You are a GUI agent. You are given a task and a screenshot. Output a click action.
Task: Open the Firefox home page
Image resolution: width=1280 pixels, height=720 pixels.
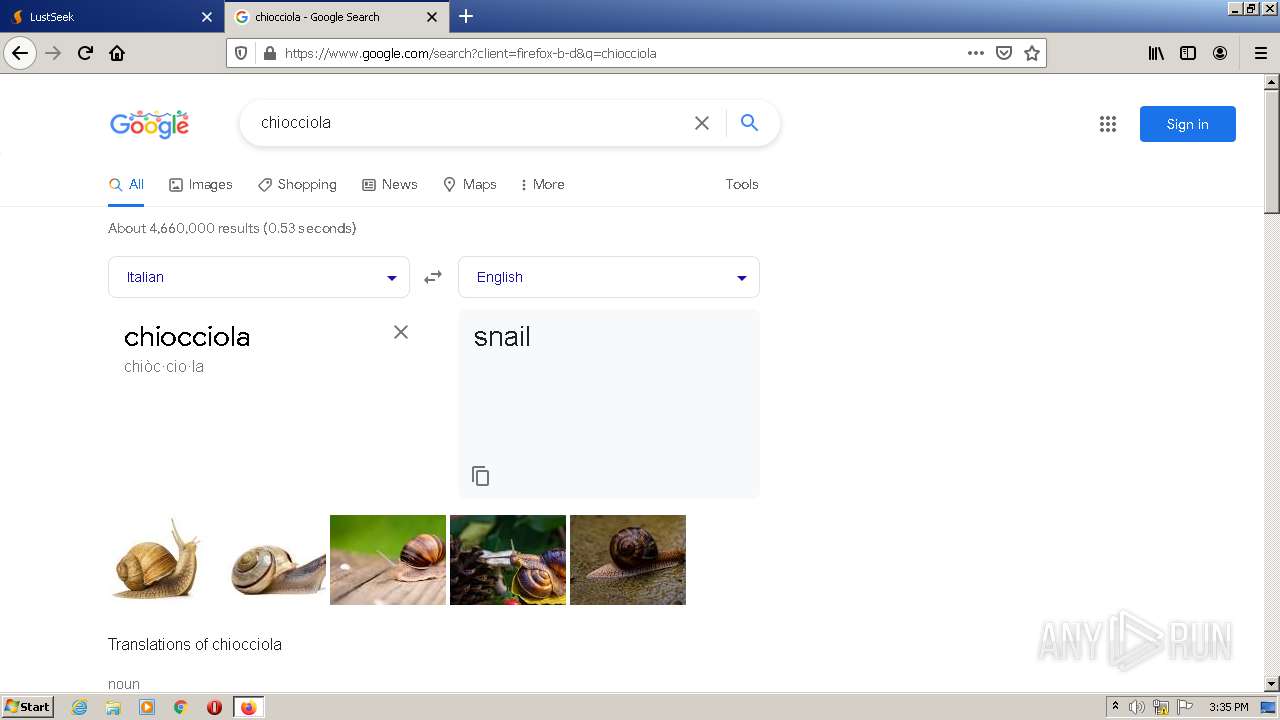pyautogui.click(x=117, y=53)
